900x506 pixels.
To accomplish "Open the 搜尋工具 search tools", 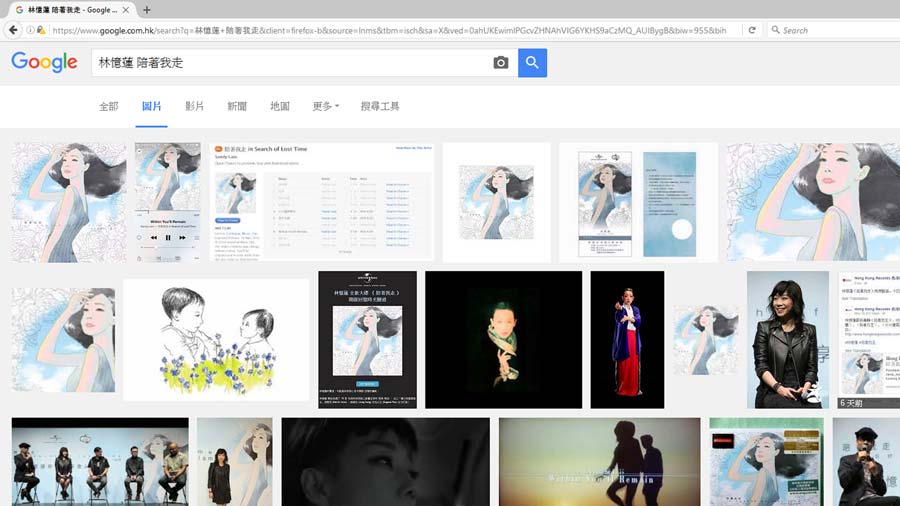I will (x=380, y=106).
